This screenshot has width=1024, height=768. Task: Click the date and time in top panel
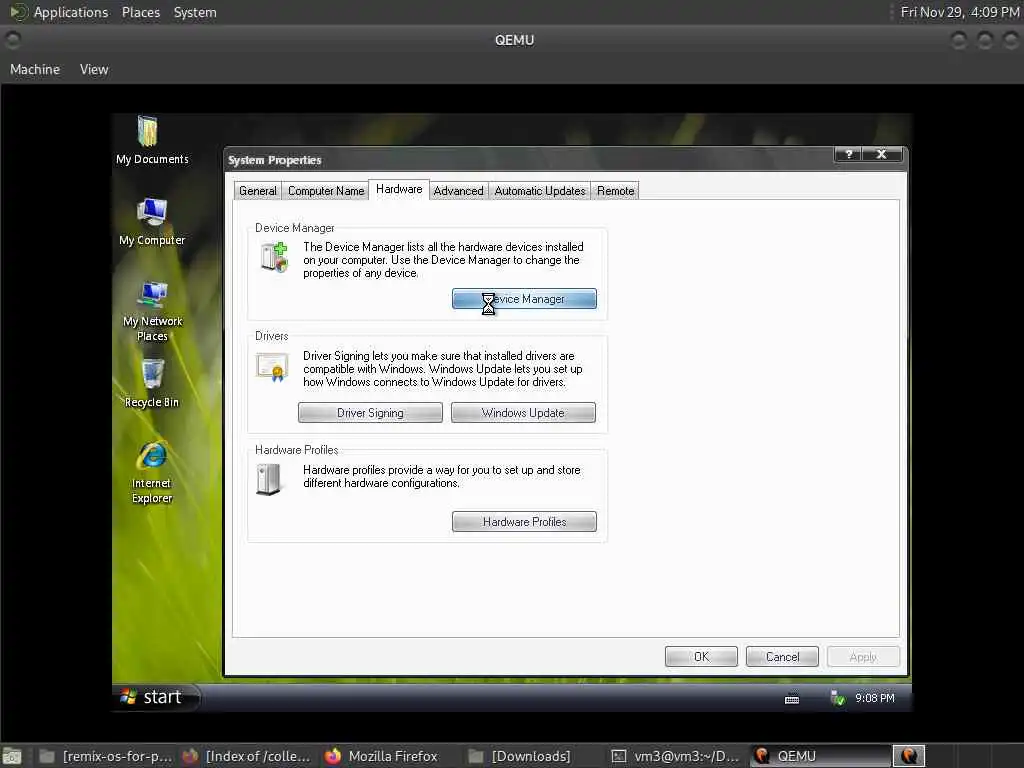pos(960,12)
